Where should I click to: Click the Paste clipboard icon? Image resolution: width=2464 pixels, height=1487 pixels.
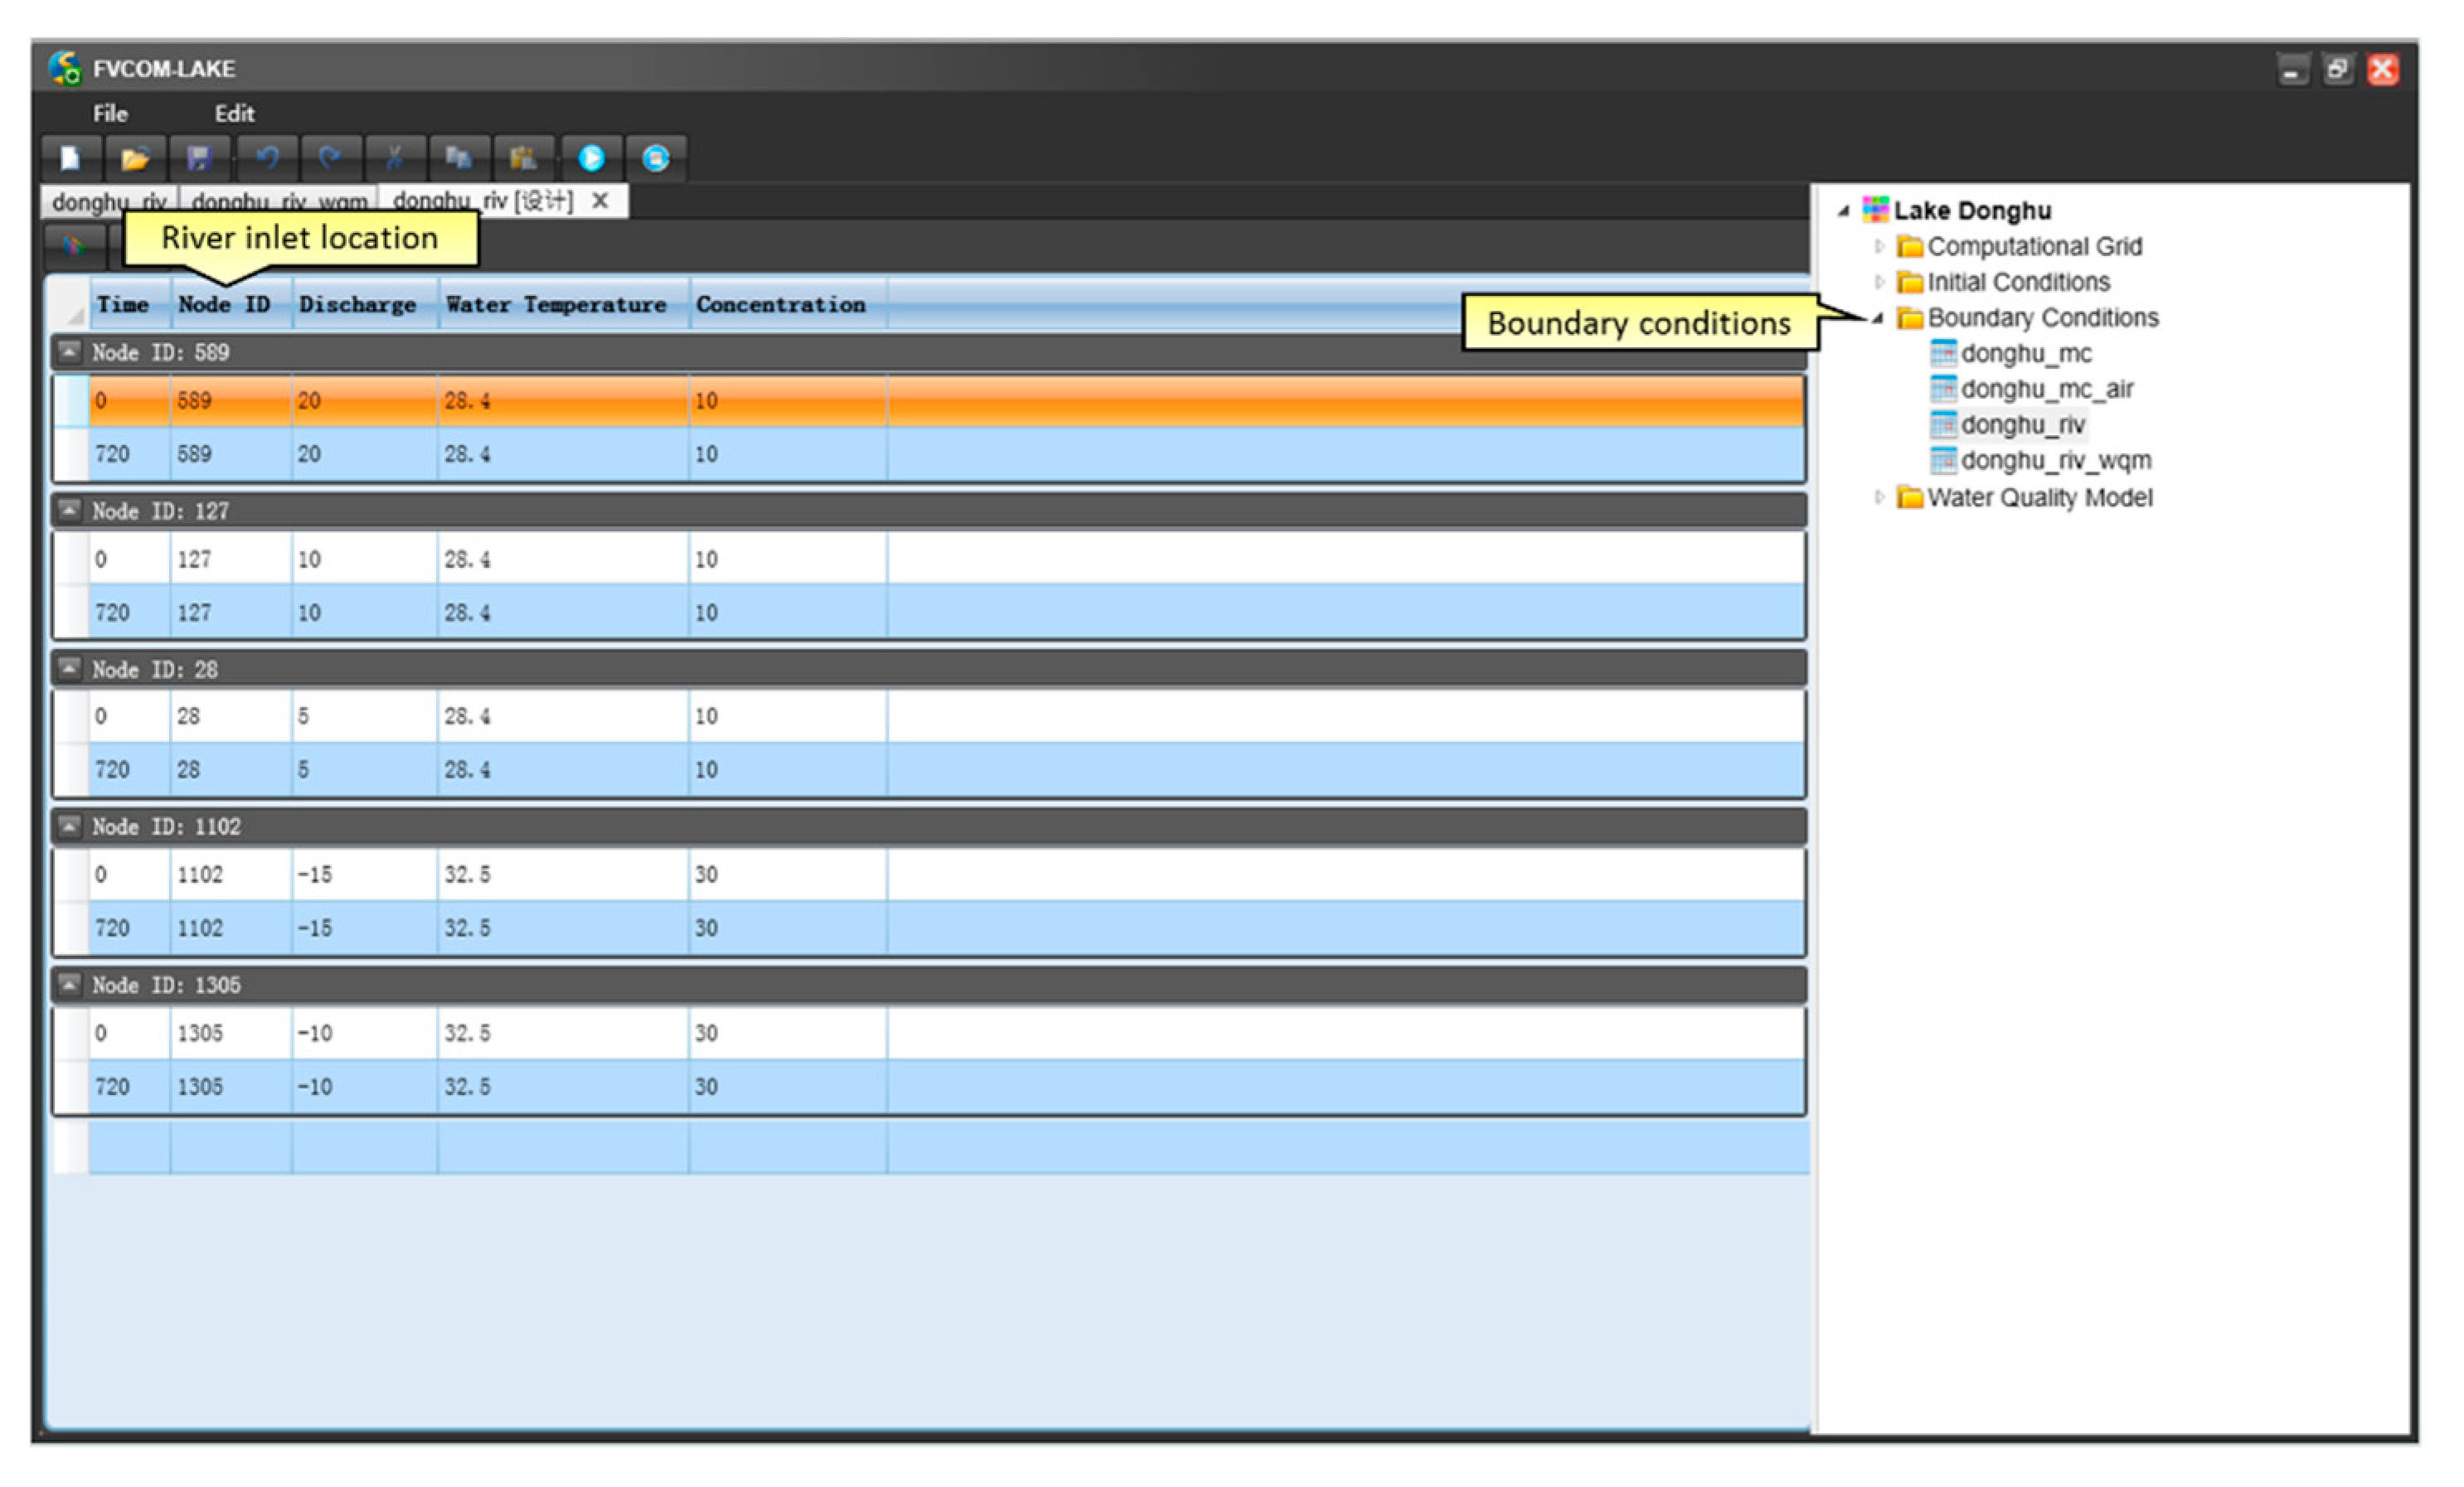tap(522, 158)
